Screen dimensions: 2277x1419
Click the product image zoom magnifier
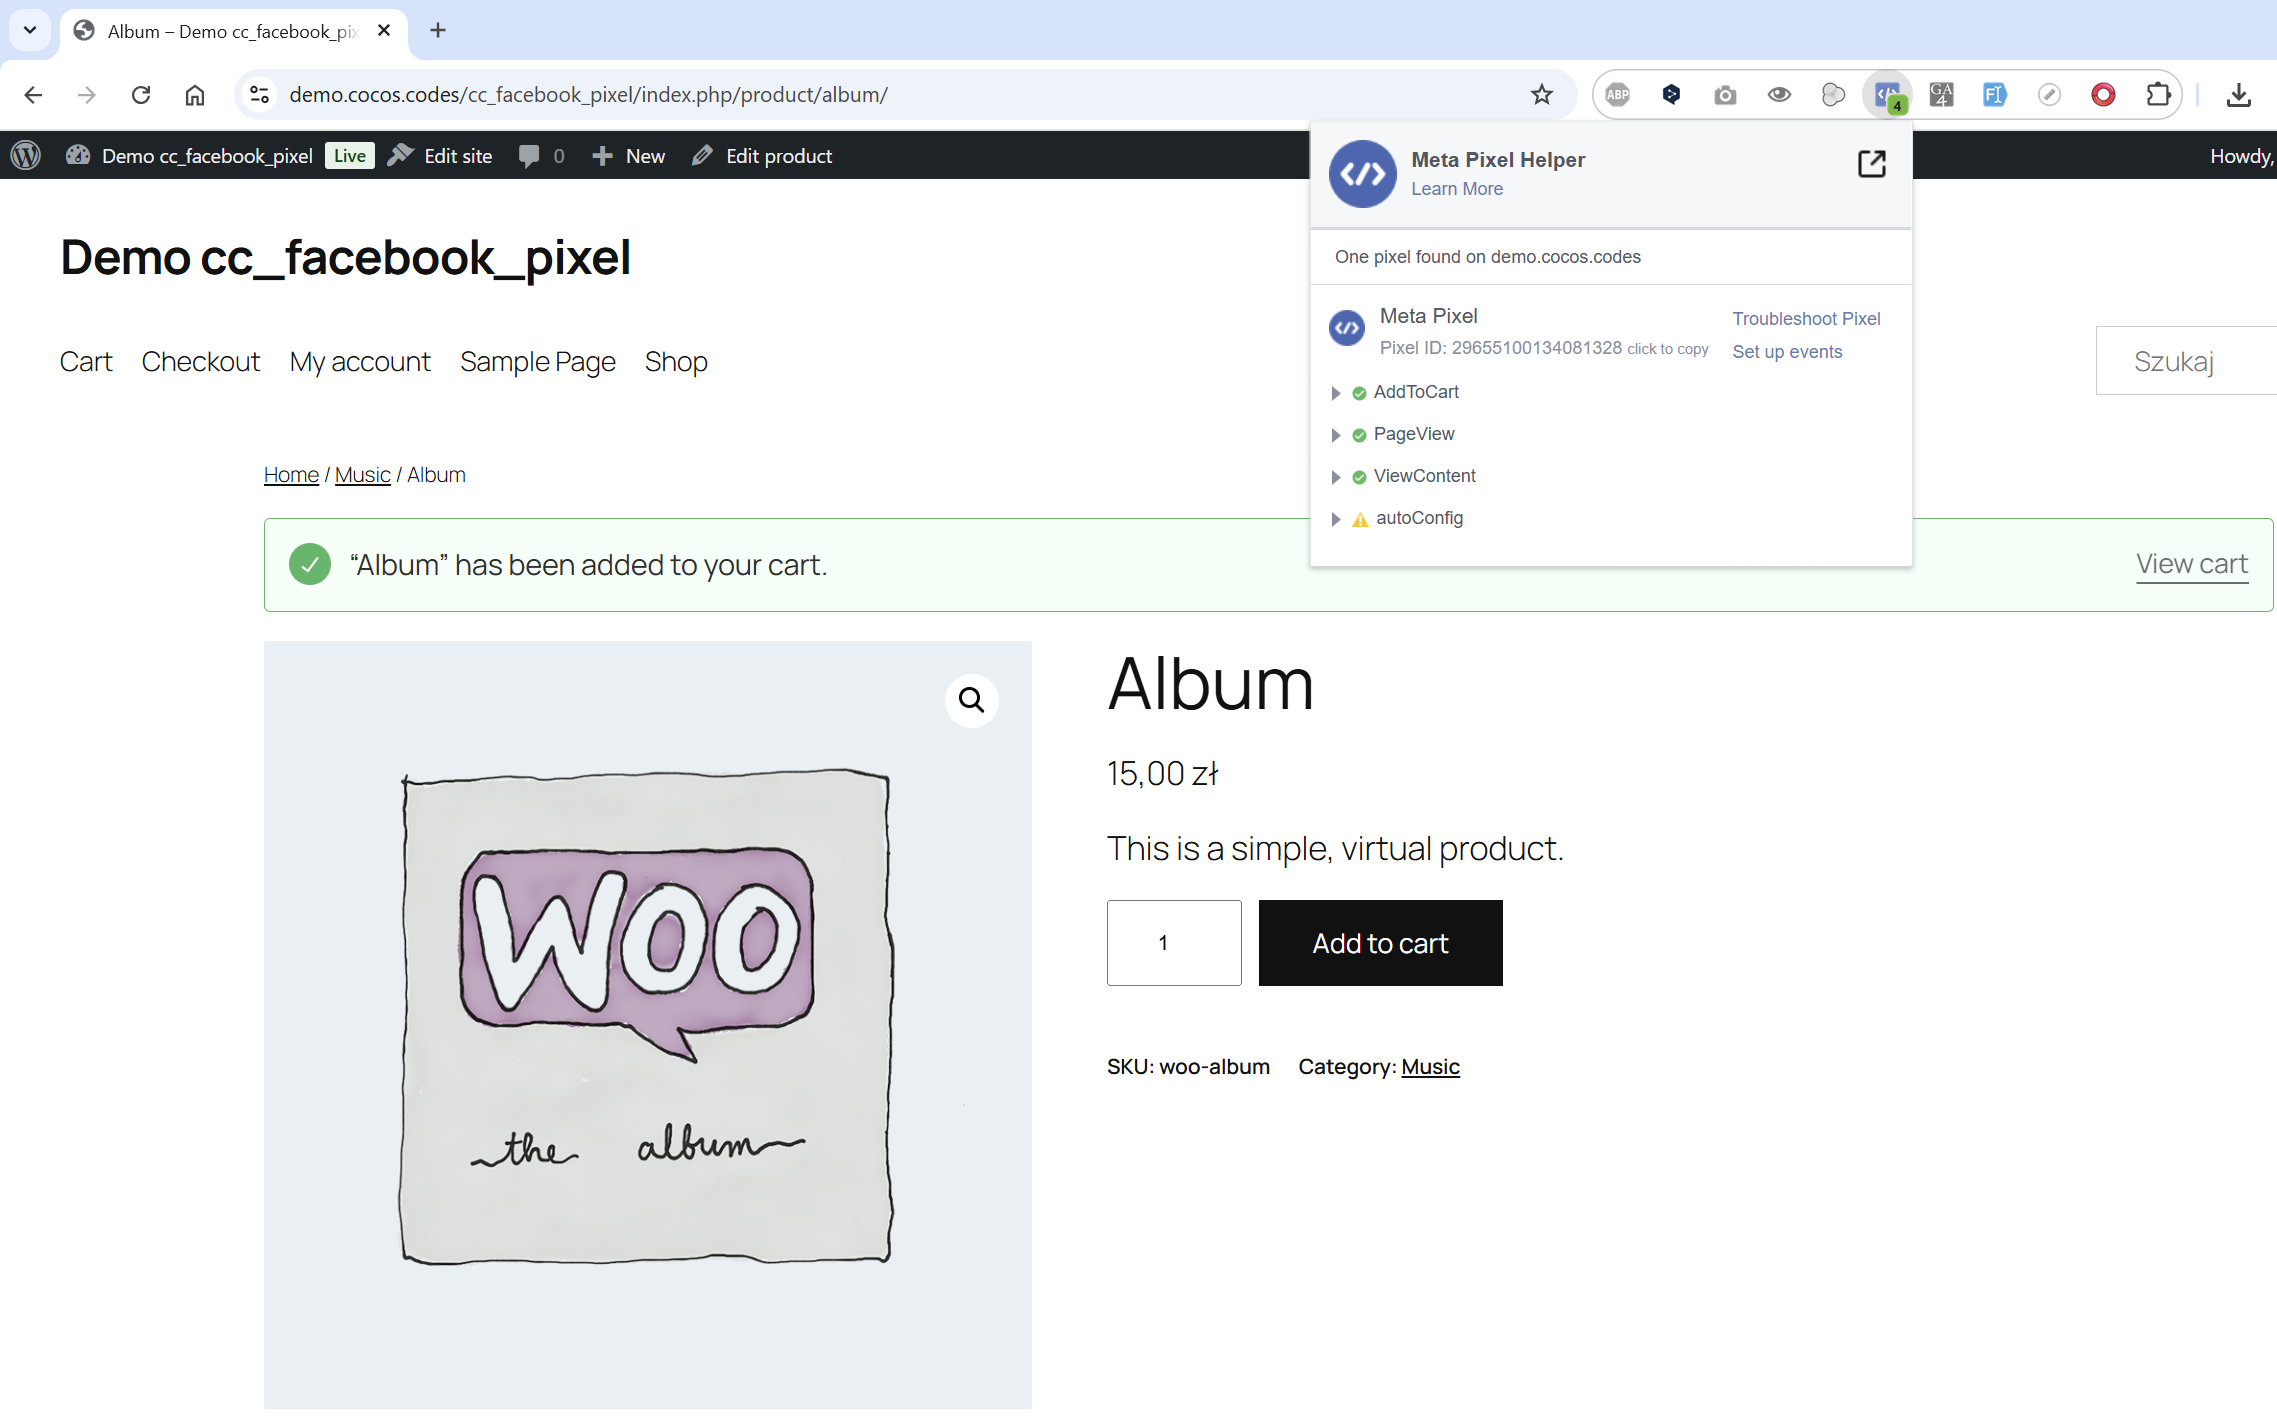coord(971,700)
